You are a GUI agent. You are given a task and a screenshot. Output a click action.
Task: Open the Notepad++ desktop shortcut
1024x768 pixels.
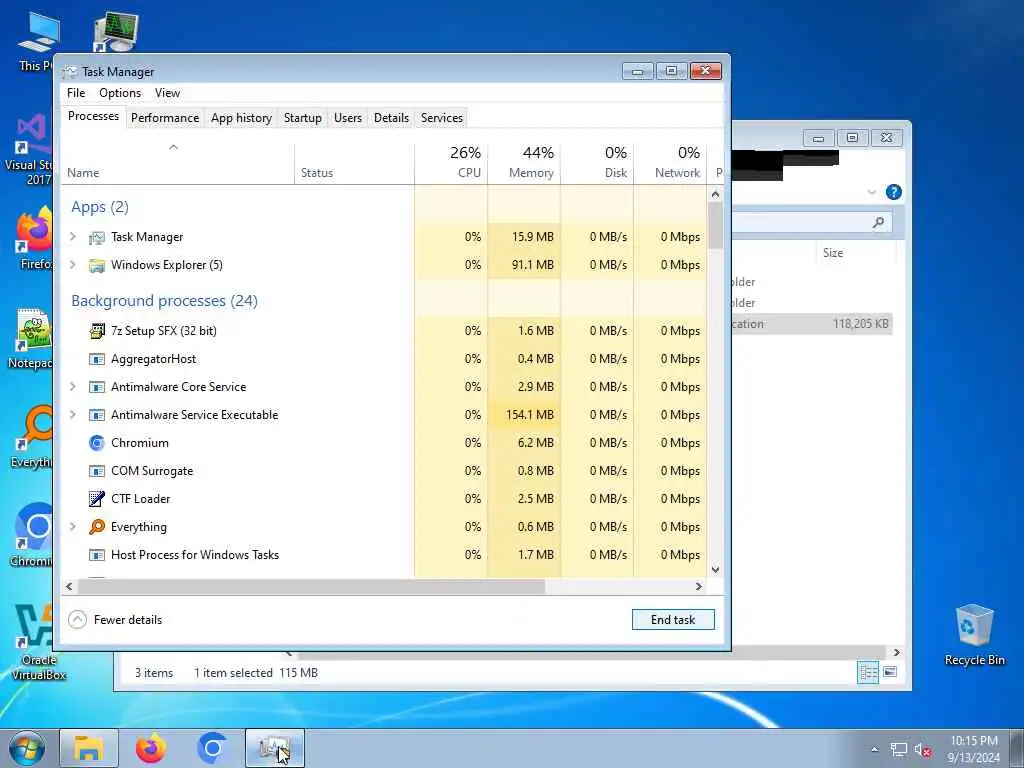[x=33, y=338]
